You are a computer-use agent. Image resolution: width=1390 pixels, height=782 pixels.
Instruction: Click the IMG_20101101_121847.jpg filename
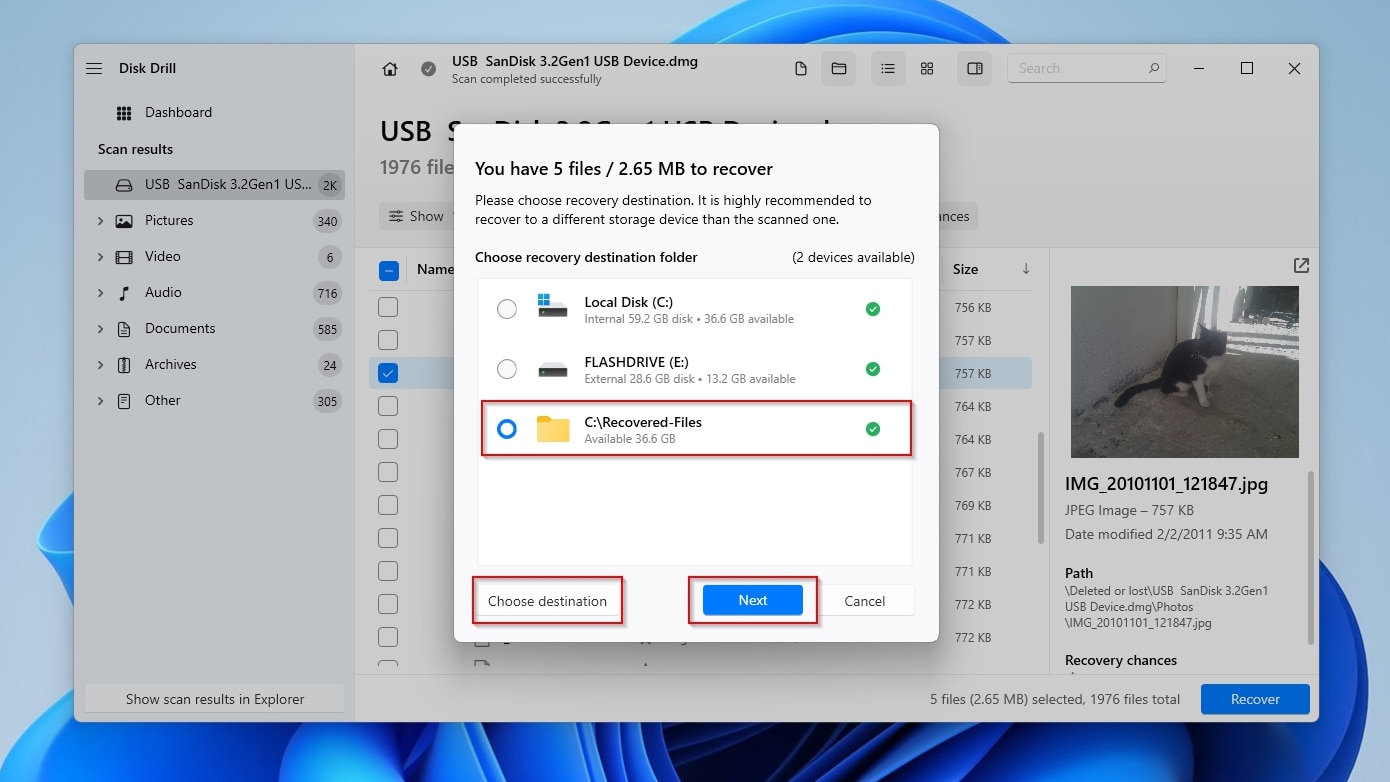click(x=1166, y=484)
